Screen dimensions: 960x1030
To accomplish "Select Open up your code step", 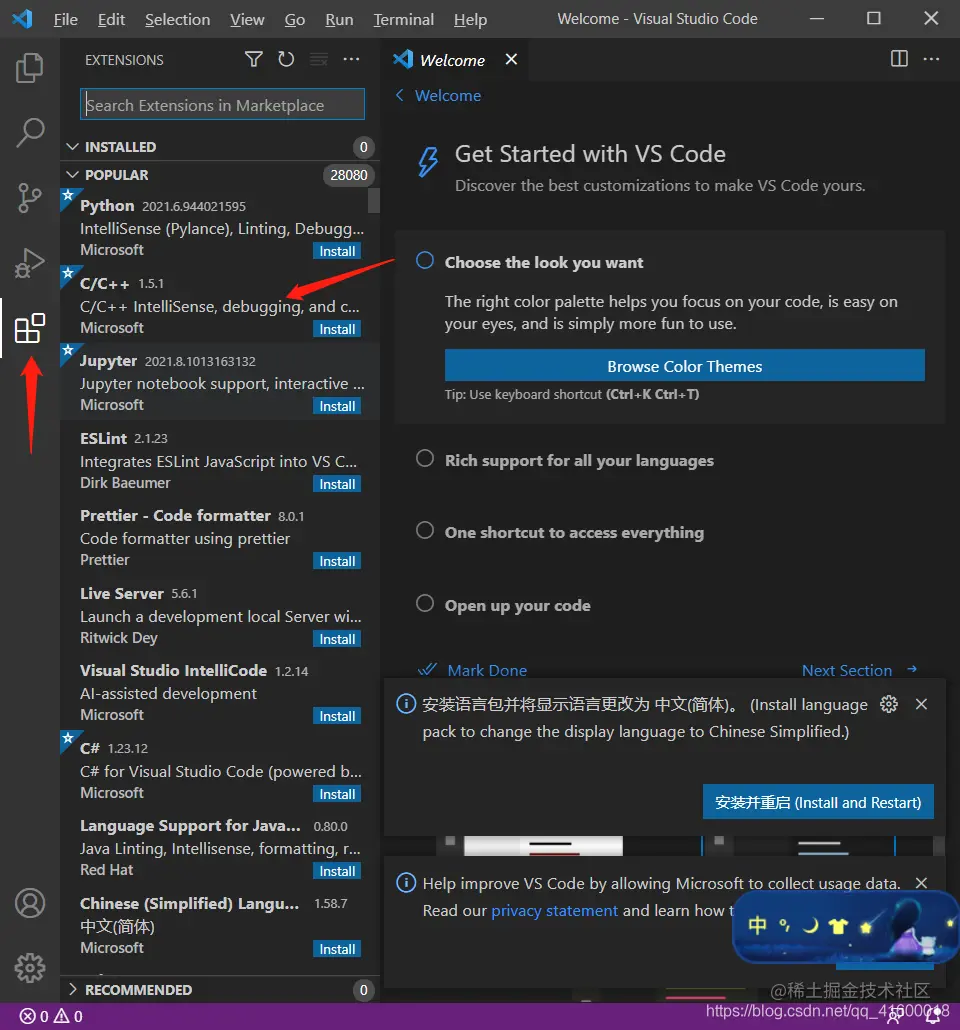I will 517,605.
